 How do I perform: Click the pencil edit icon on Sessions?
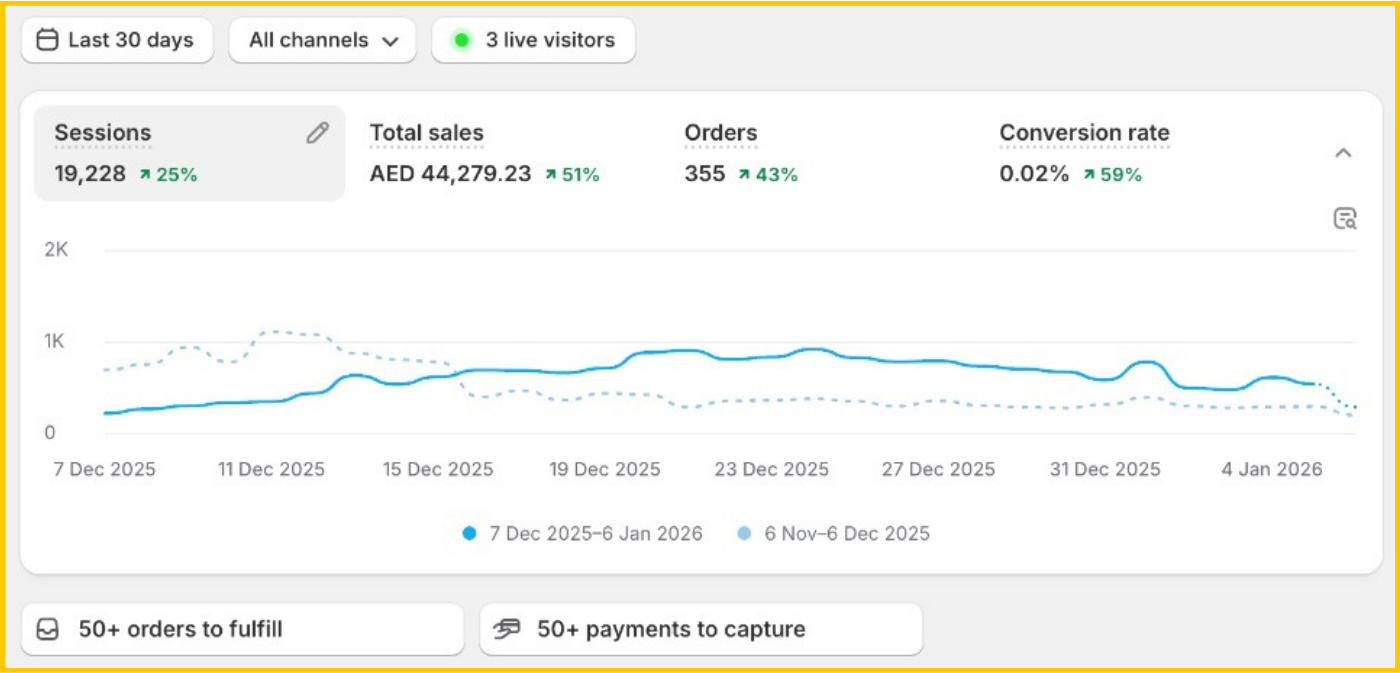click(x=317, y=133)
